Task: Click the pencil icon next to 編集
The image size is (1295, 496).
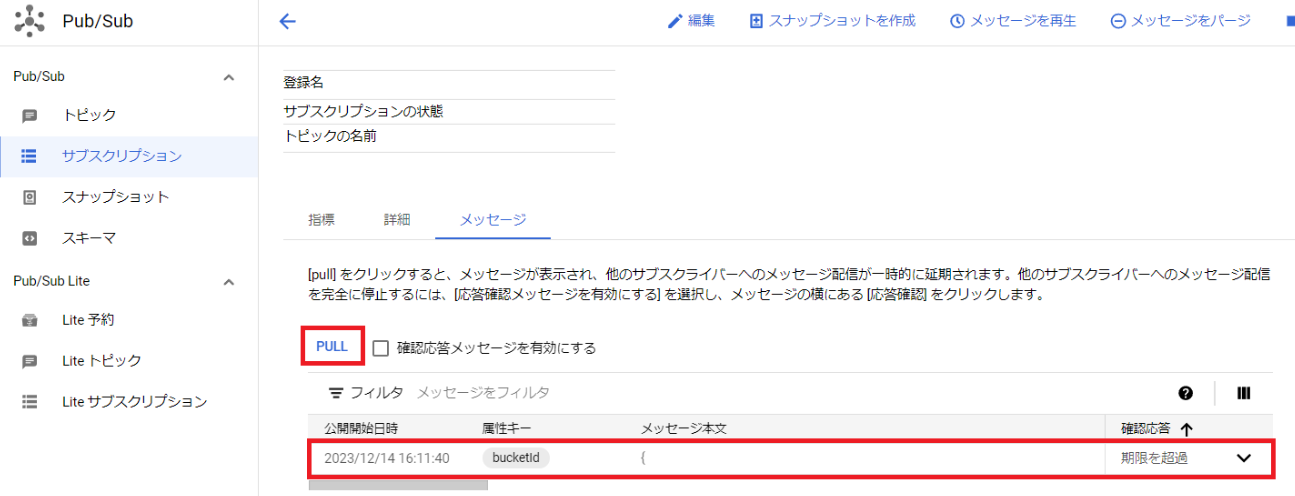Action: tap(675, 21)
